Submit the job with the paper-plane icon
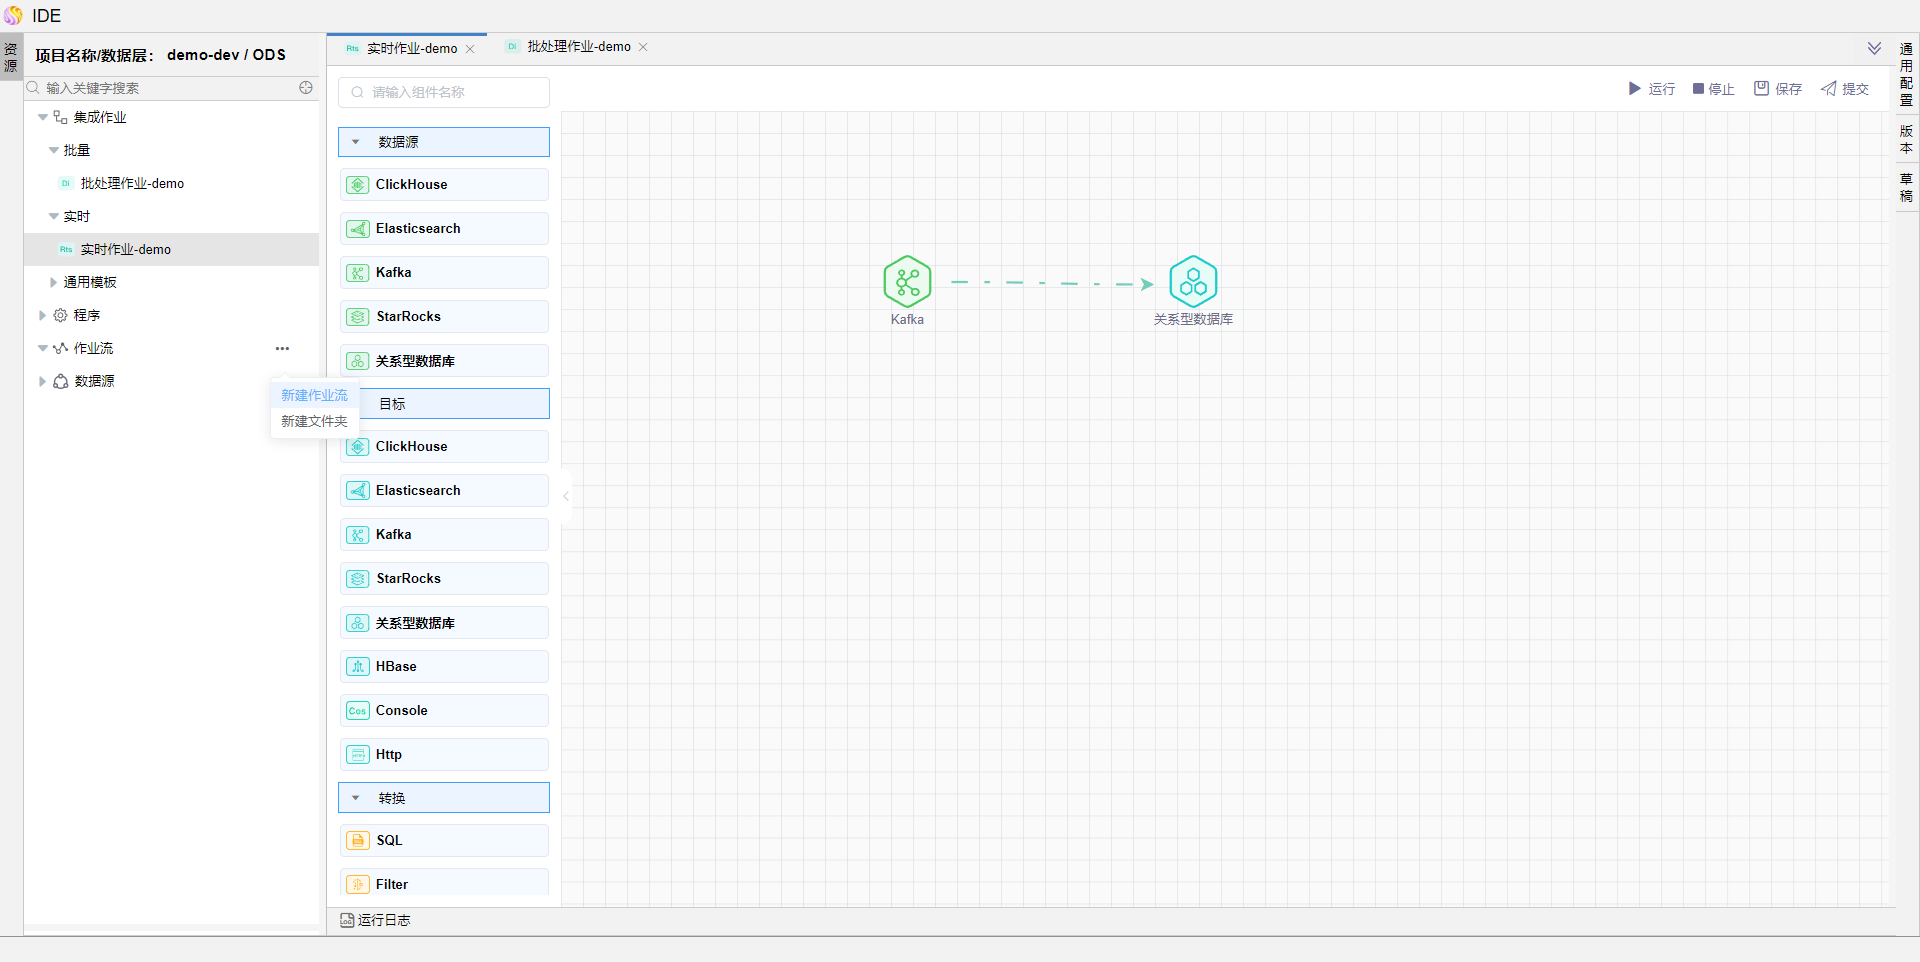The height and width of the screenshot is (962, 1920). (x=1829, y=89)
